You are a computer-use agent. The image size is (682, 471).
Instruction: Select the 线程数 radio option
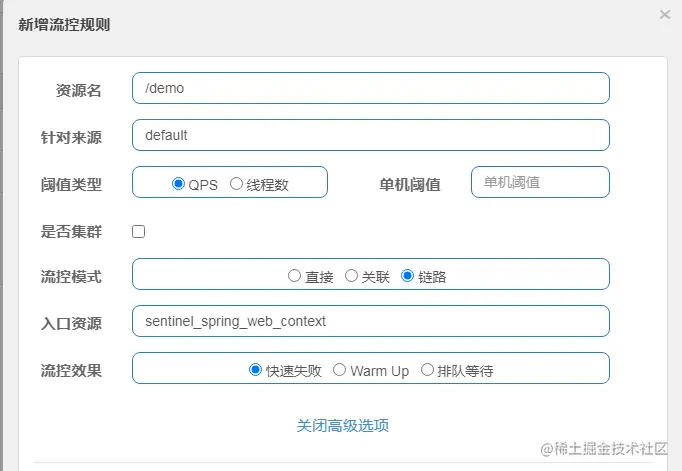pos(237,184)
